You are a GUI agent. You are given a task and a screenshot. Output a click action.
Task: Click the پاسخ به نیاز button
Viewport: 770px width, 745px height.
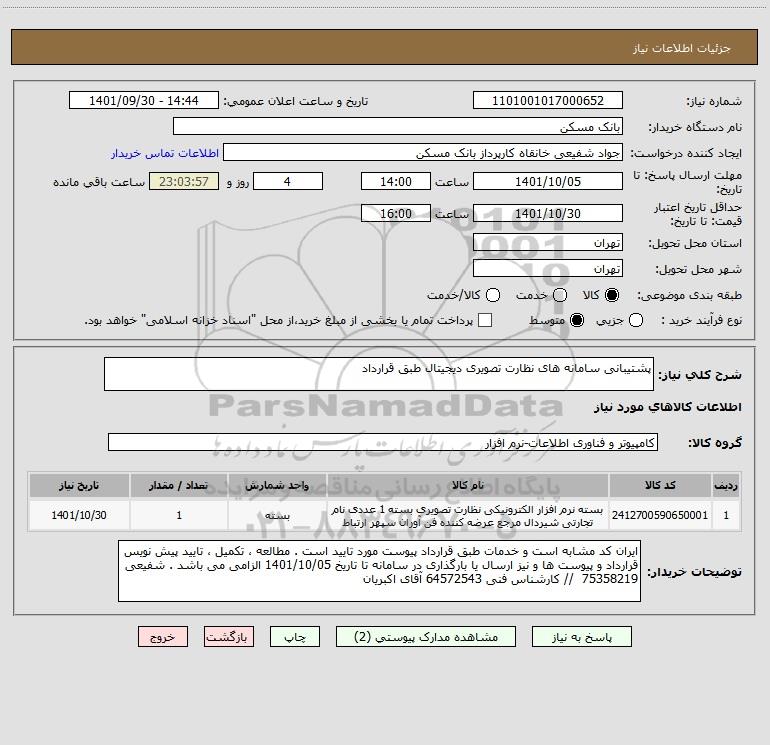581,637
